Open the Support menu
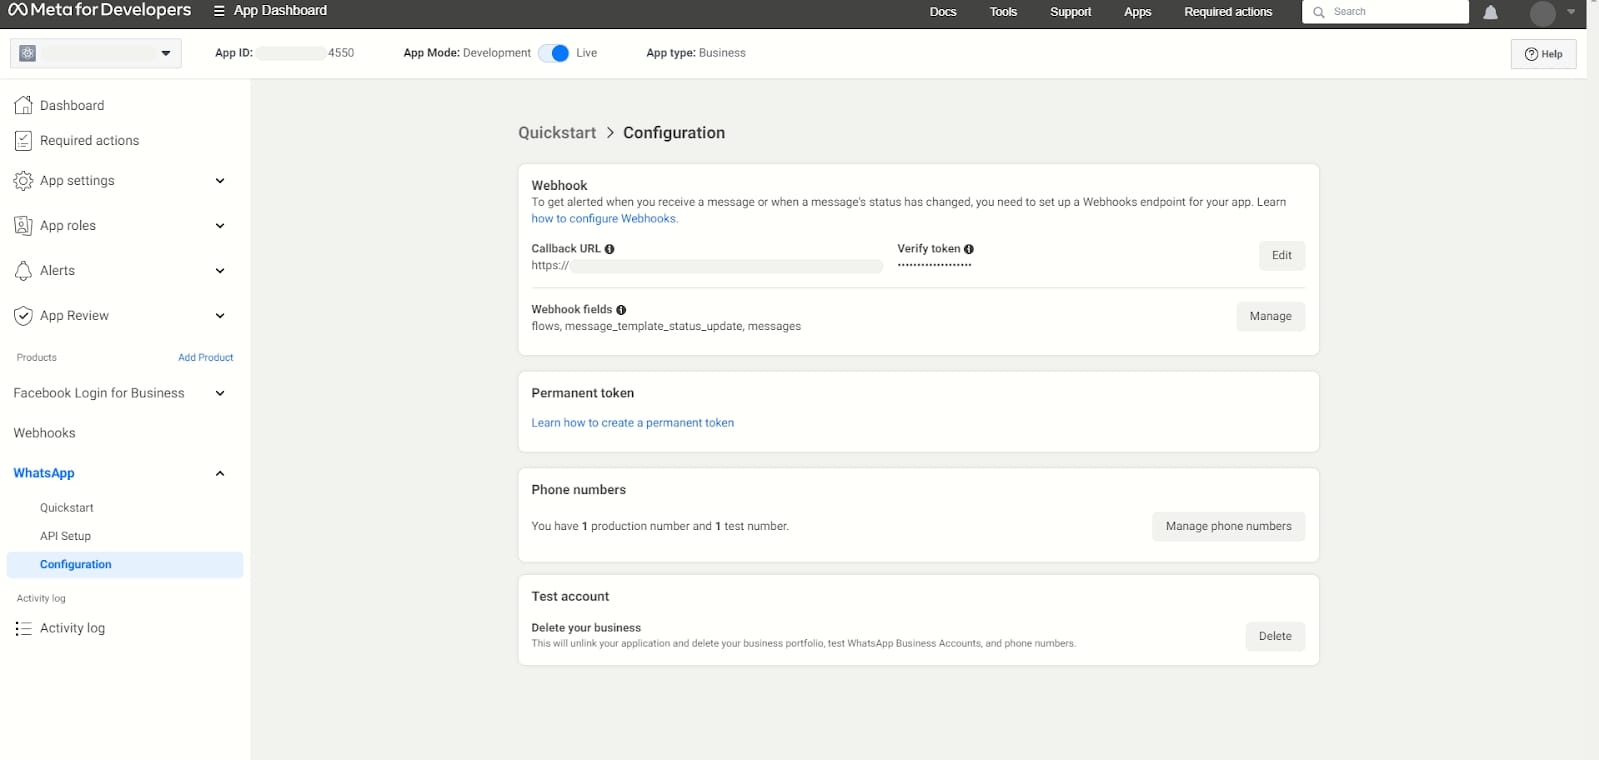This screenshot has height=760, width=1599. click(x=1071, y=12)
